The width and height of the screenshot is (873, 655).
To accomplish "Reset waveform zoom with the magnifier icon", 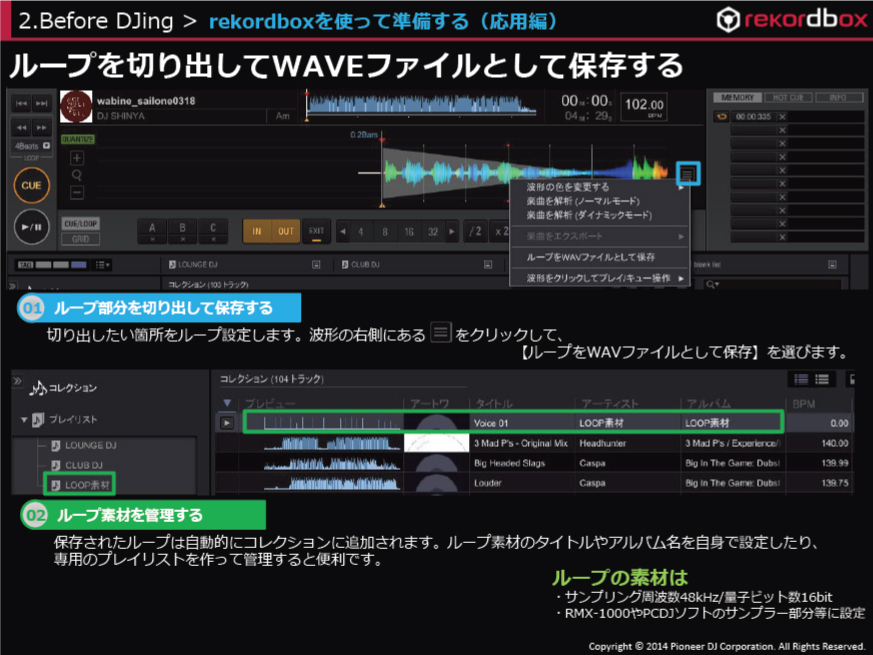I will point(77,175).
